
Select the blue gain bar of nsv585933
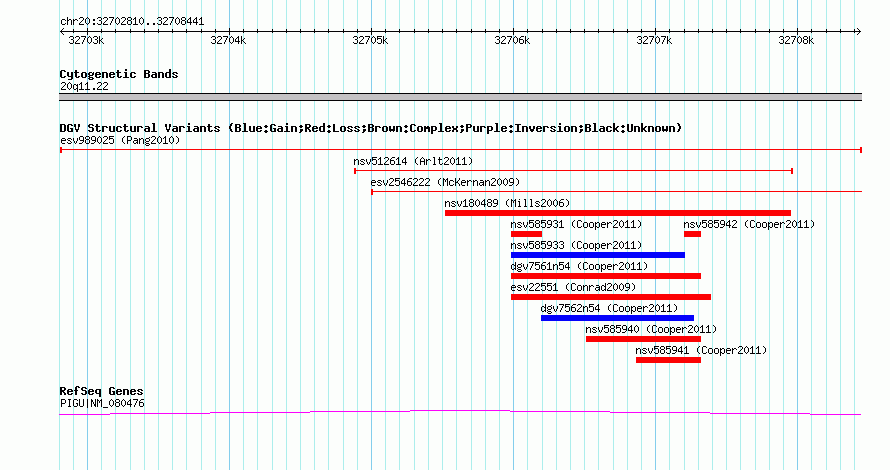[598, 255]
